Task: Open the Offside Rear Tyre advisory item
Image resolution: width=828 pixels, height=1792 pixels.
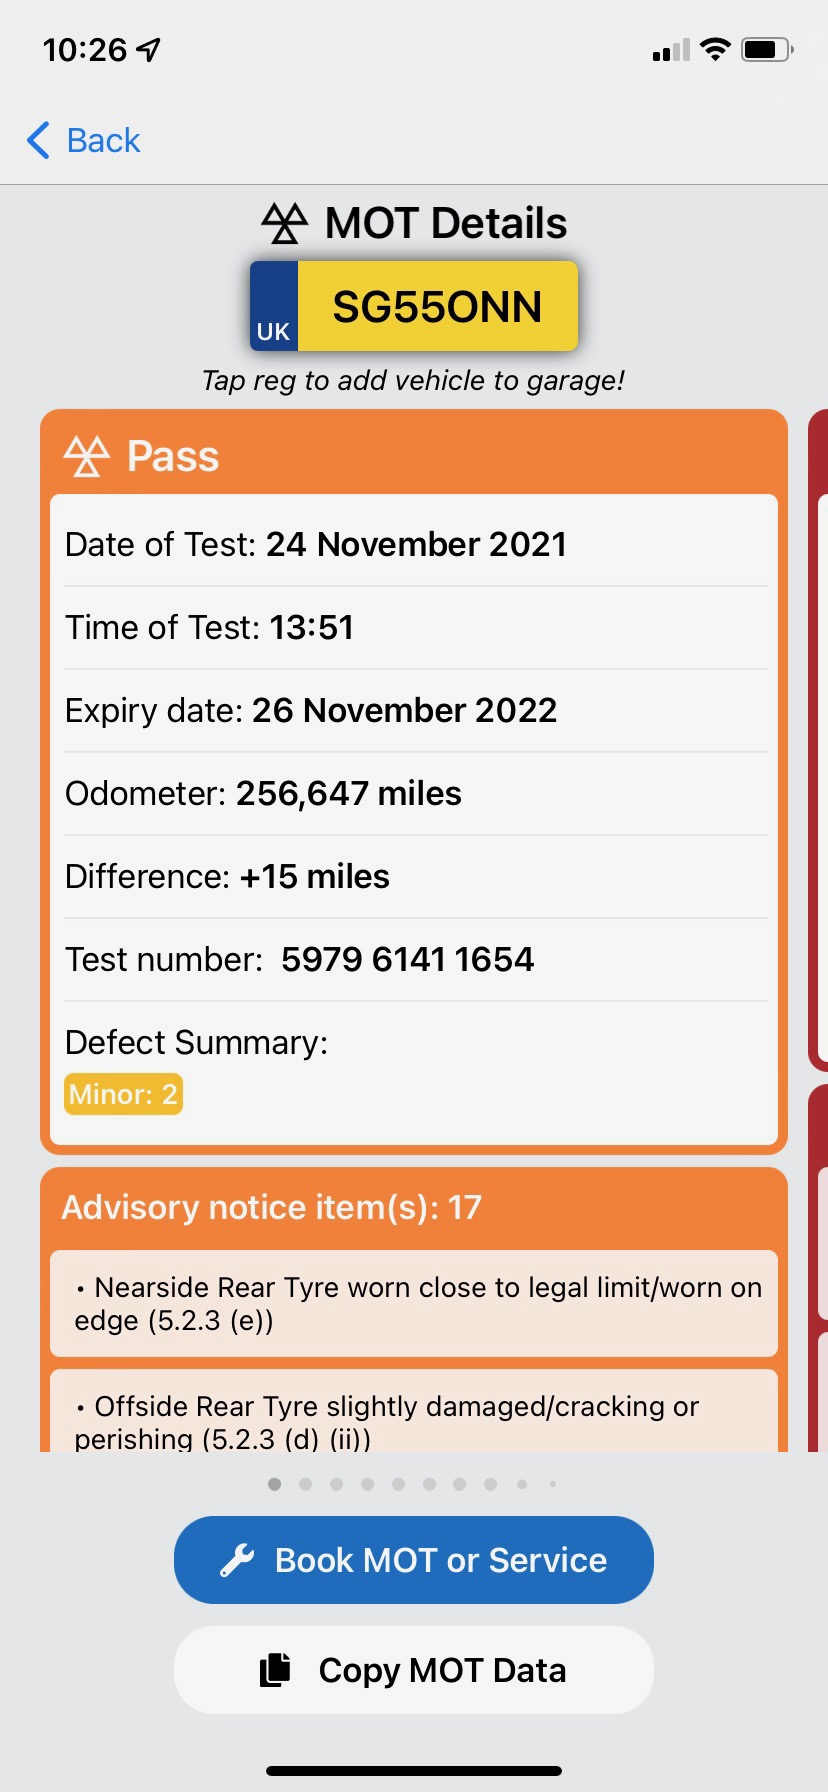Action: (414, 1420)
